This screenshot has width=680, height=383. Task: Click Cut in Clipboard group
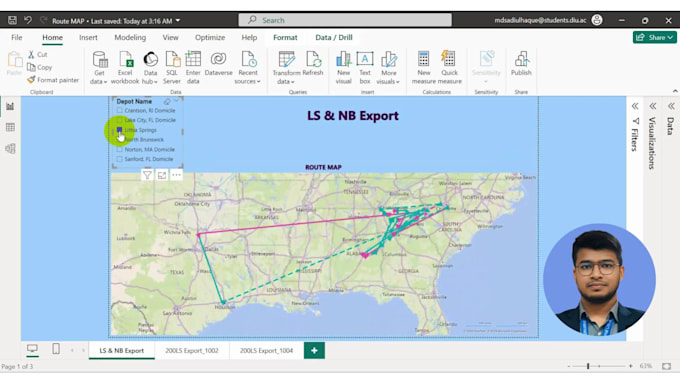[38, 55]
